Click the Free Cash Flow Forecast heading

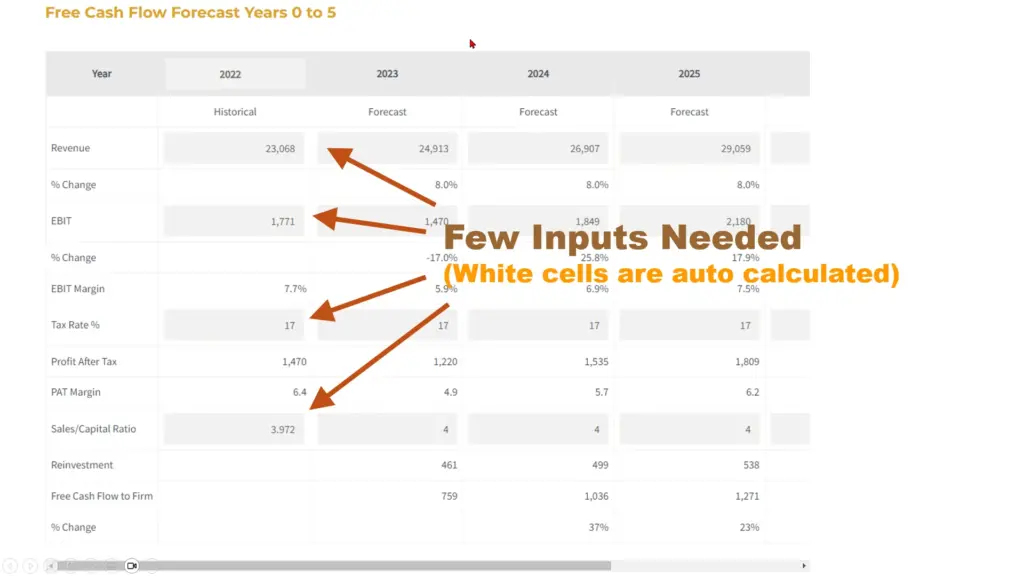(x=190, y=13)
